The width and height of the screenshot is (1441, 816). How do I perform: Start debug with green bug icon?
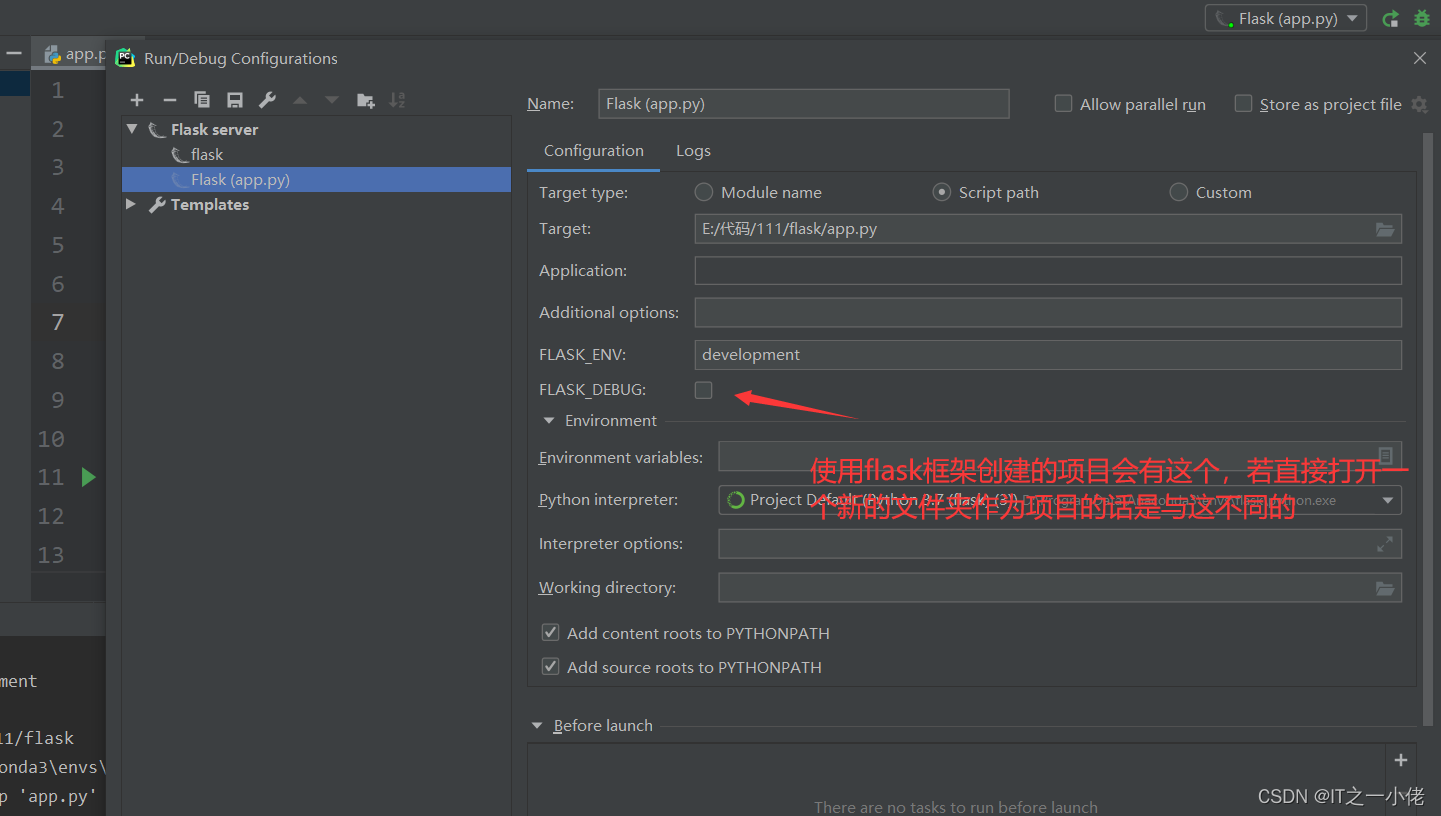click(x=1422, y=18)
